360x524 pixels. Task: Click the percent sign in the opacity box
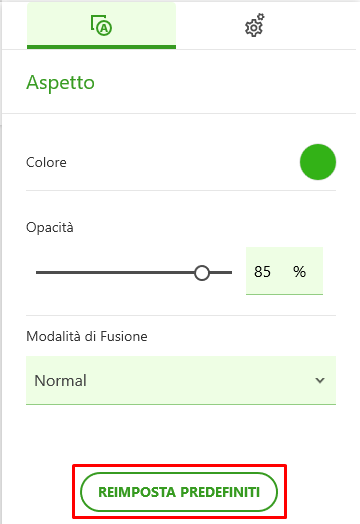[299, 272]
